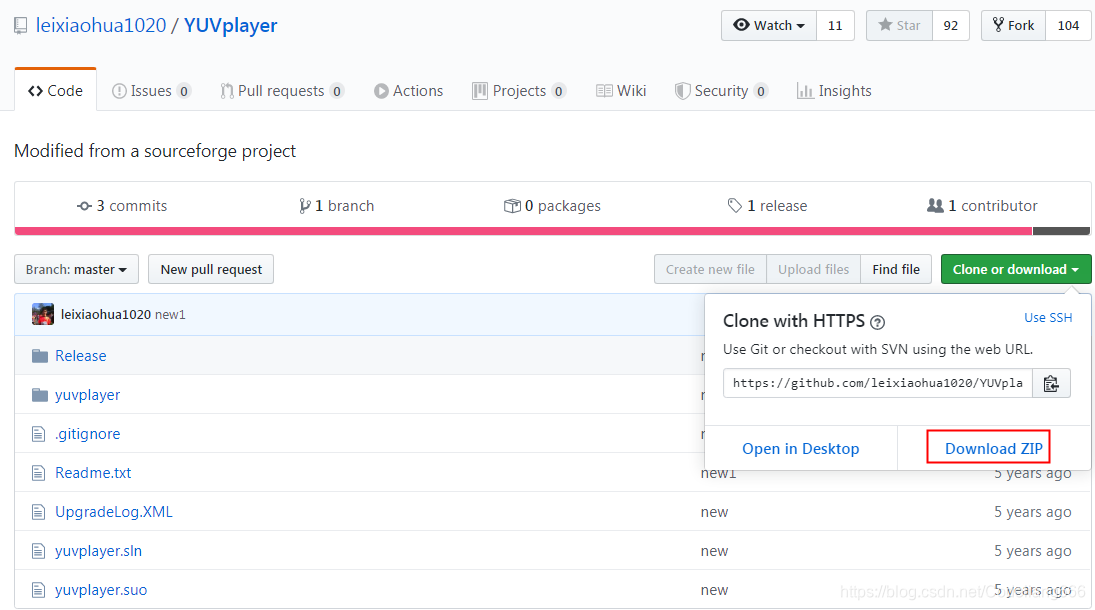View the 3 commits history
The image size is (1095, 610).
tap(122, 205)
